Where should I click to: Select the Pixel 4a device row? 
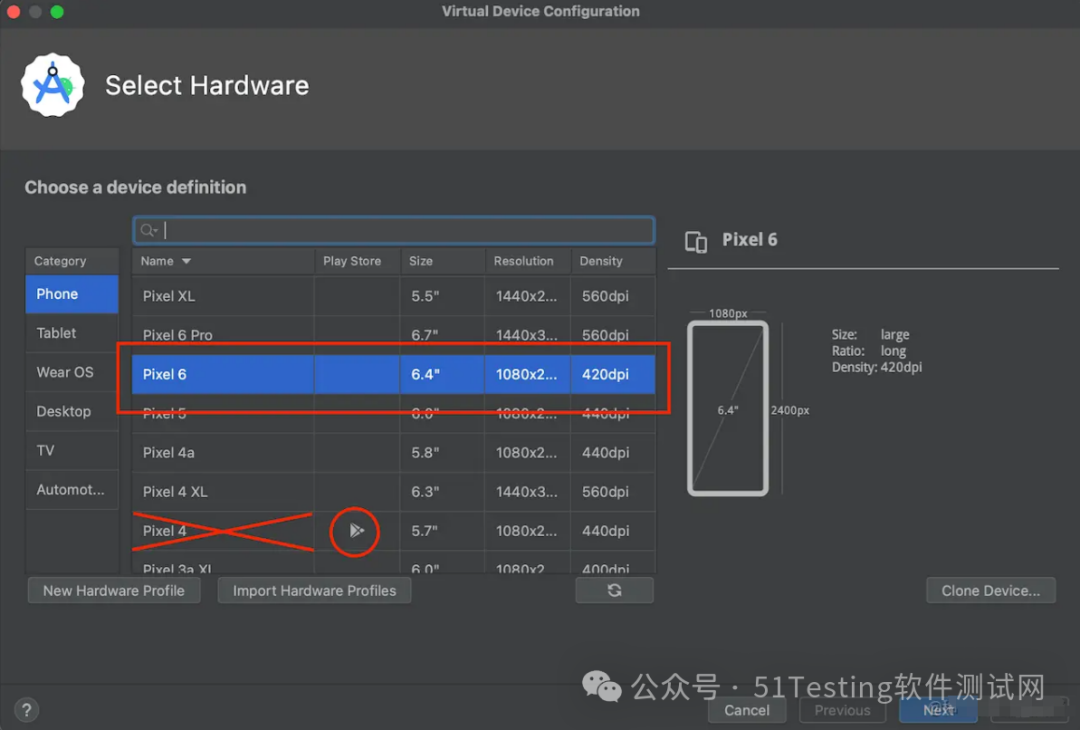pos(393,452)
